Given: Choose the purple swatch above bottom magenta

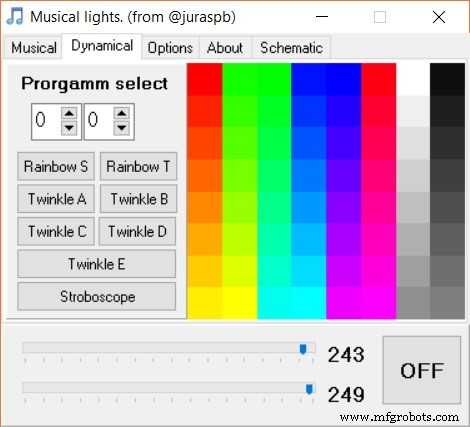Looking at the screenshot, I should (344, 271).
